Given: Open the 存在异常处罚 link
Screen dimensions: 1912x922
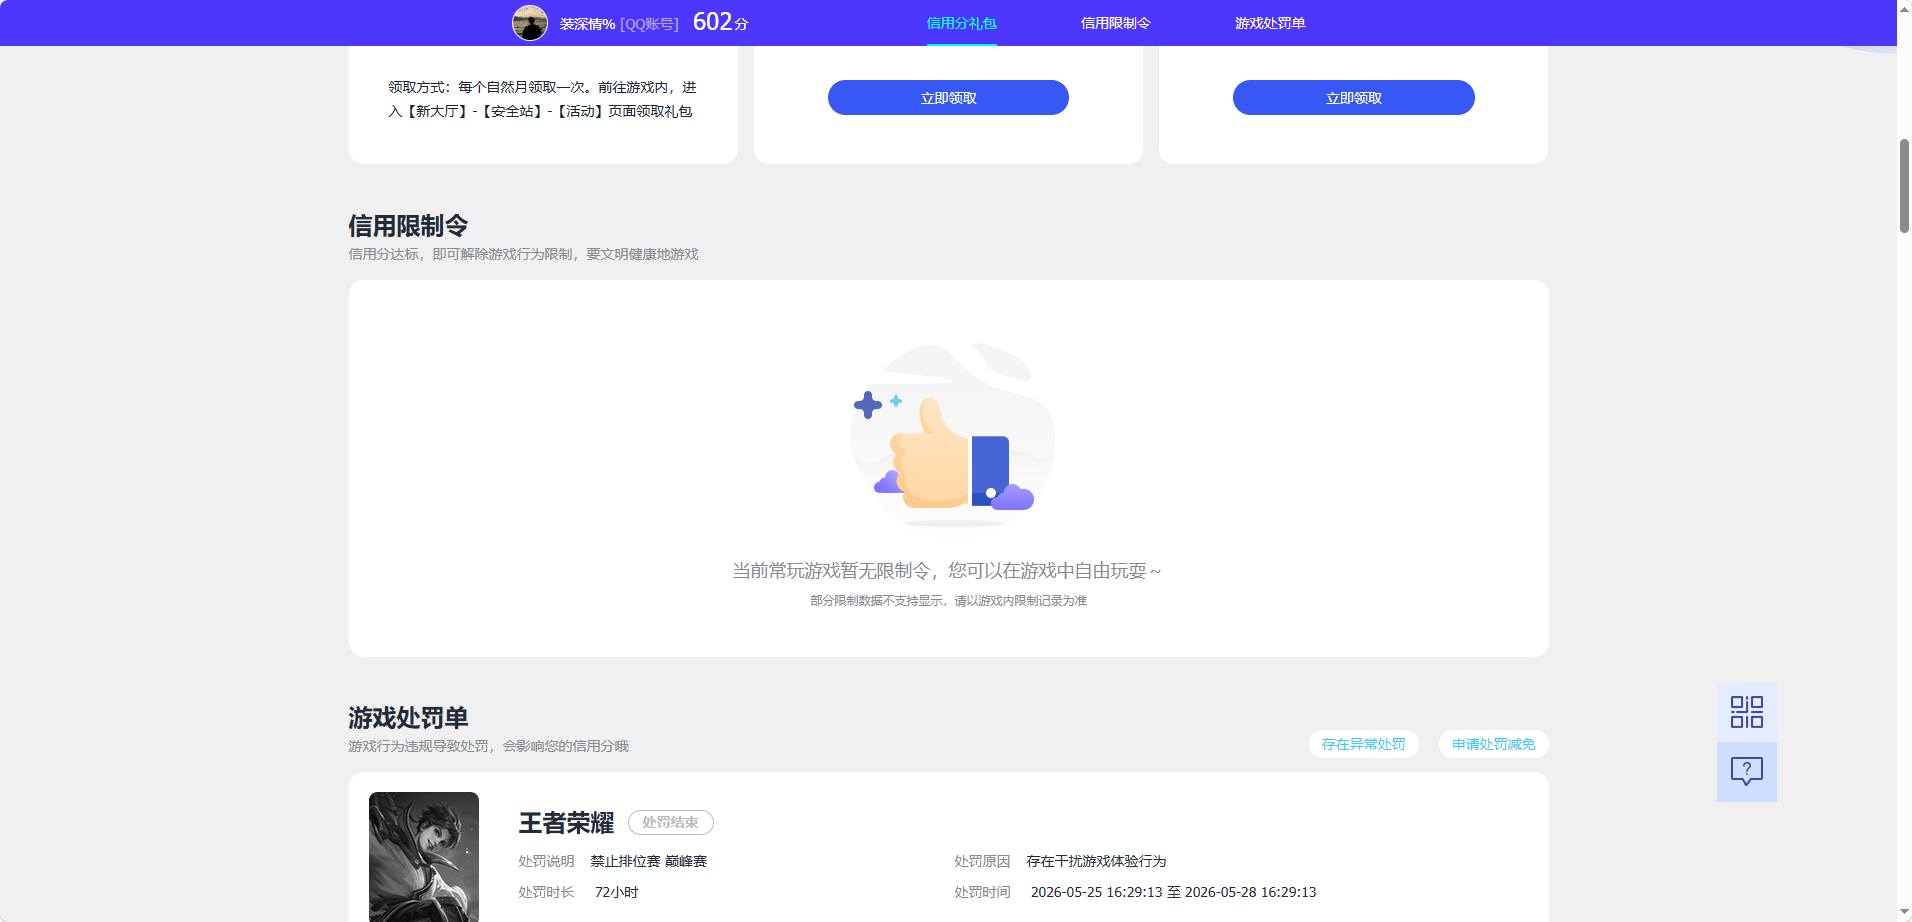Looking at the screenshot, I should point(1363,744).
